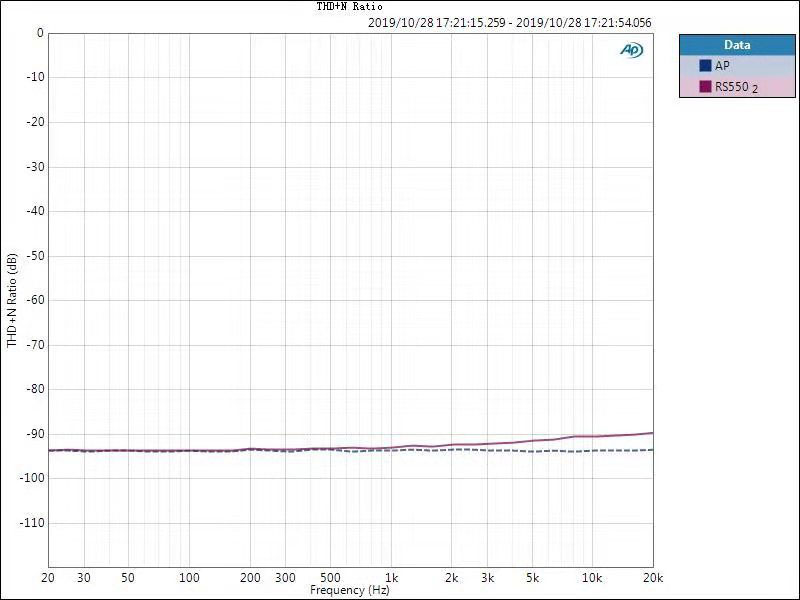800x600 pixels.
Task: Click the 1k tick on frequency axis
Action: [392, 579]
